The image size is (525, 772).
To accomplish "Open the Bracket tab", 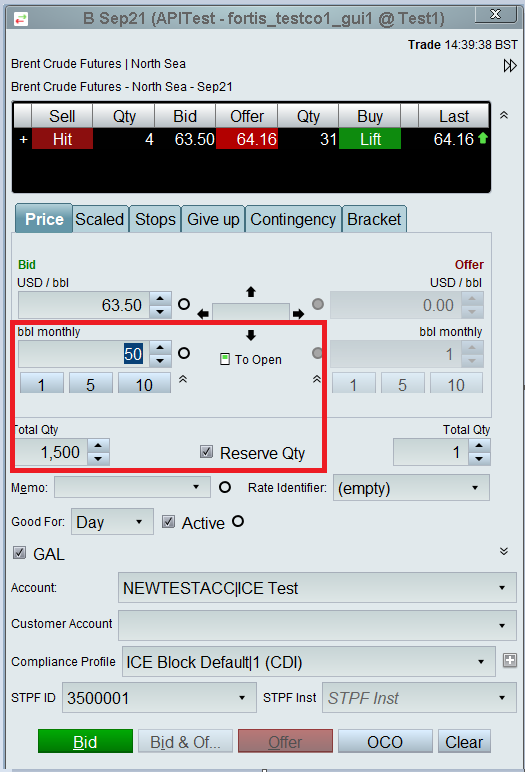I will pos(374,219).
